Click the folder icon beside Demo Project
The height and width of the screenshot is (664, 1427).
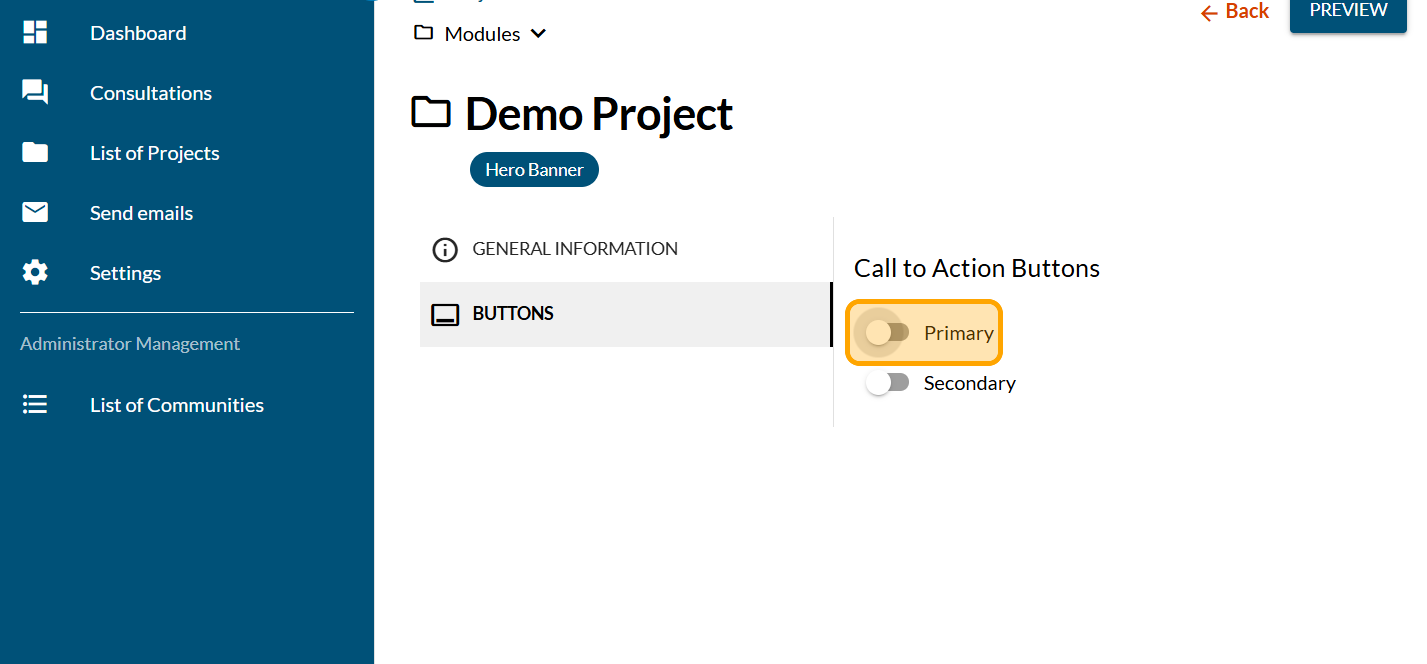click(432, 113)
